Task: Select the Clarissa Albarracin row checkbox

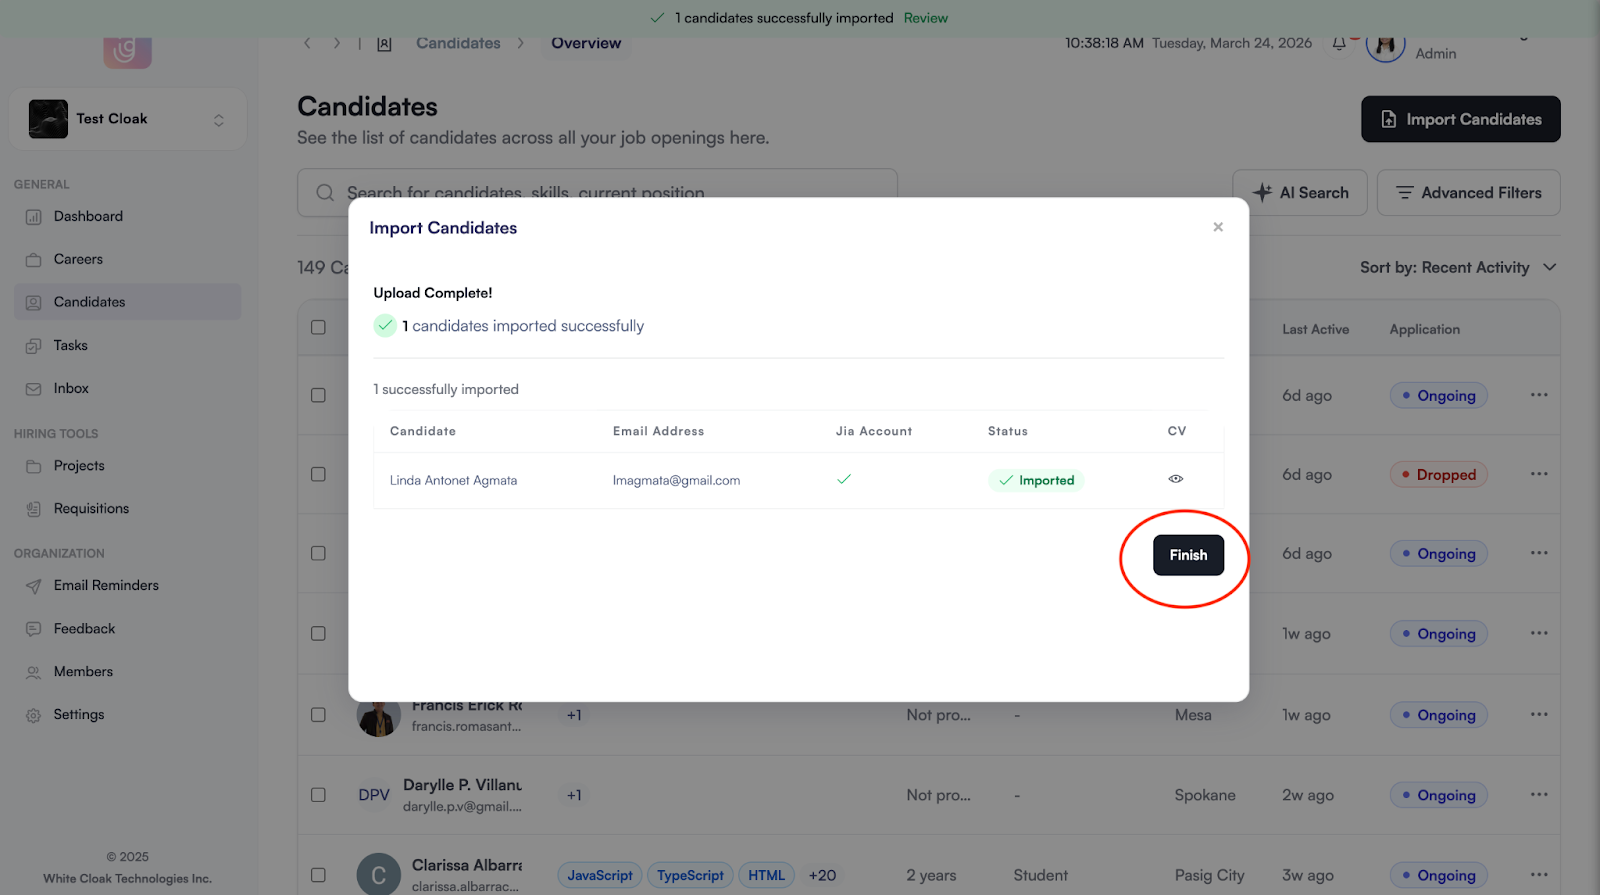Action: [318, 875]
